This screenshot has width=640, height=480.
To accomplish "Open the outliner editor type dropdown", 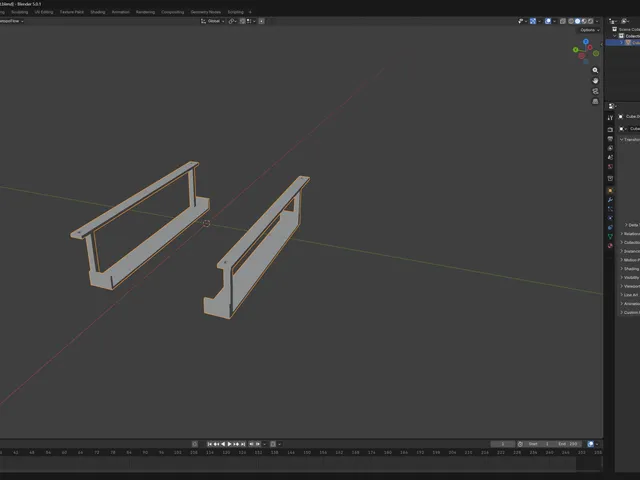I will tap(613, 21).
